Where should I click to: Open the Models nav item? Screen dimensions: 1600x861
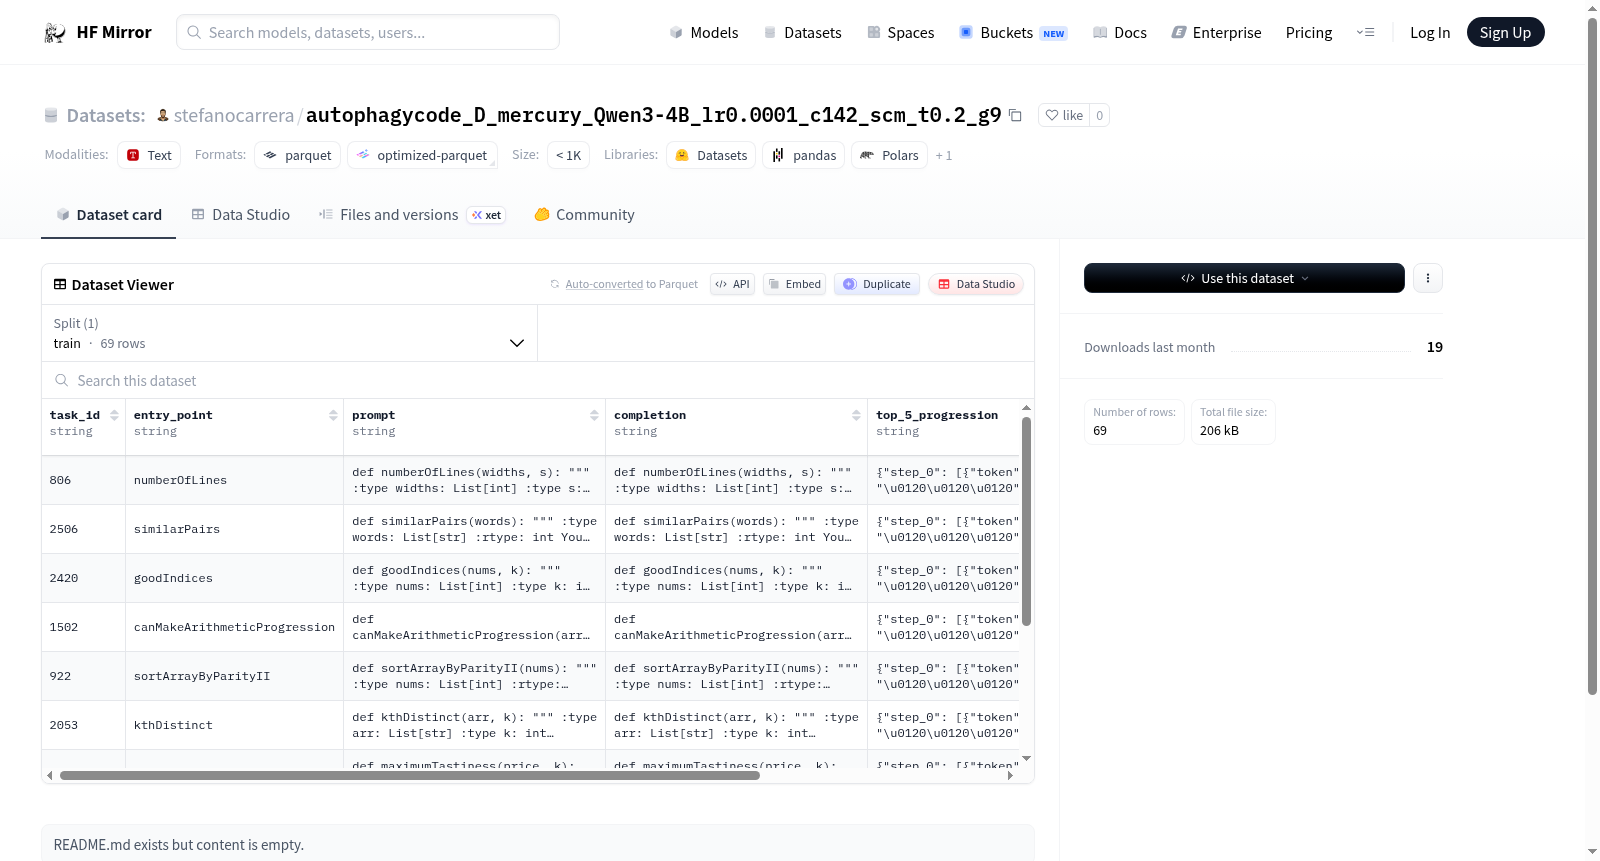point(704,33)
